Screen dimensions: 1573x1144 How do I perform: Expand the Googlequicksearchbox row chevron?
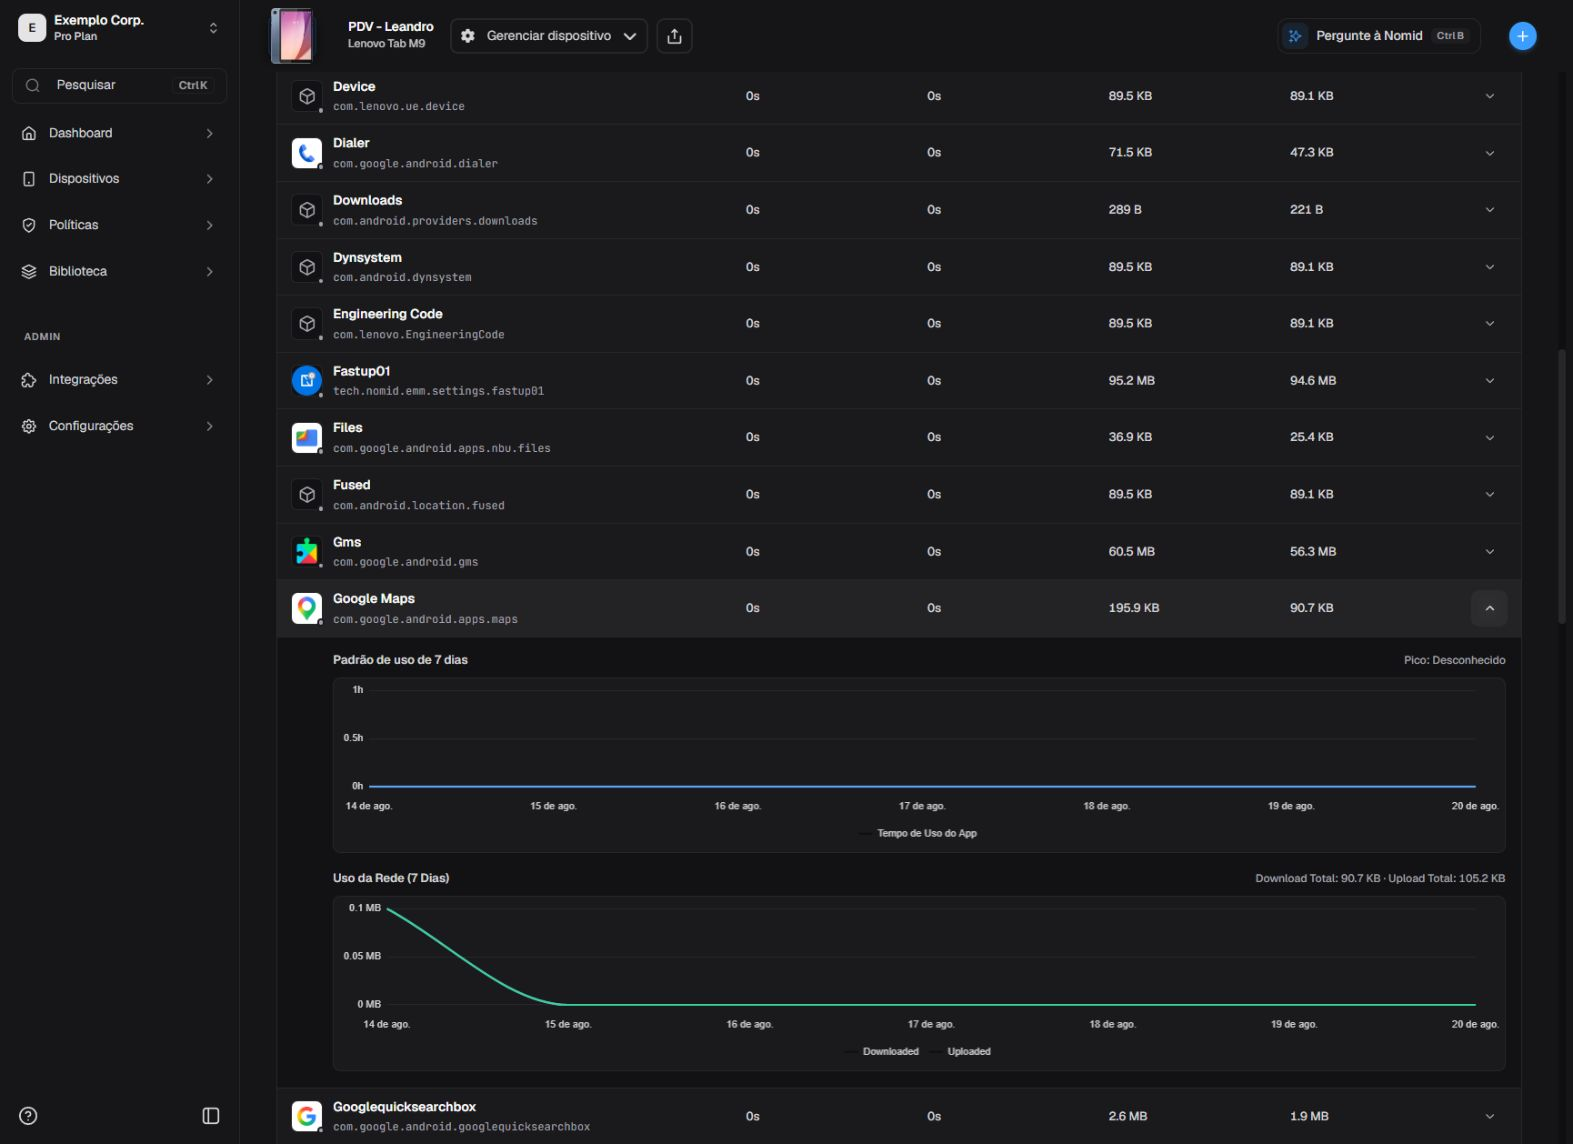[x=1489, y=1116]
